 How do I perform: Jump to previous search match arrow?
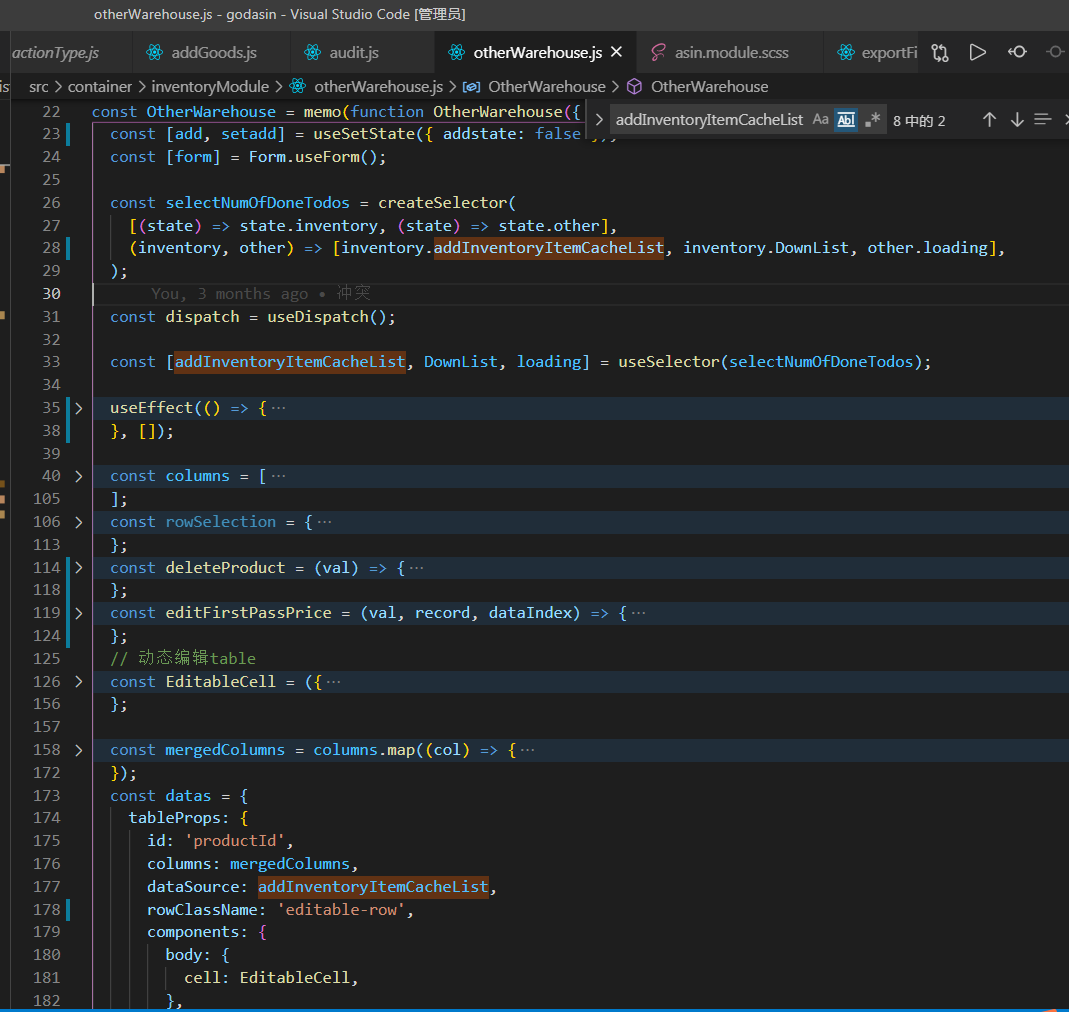point(989,120)
